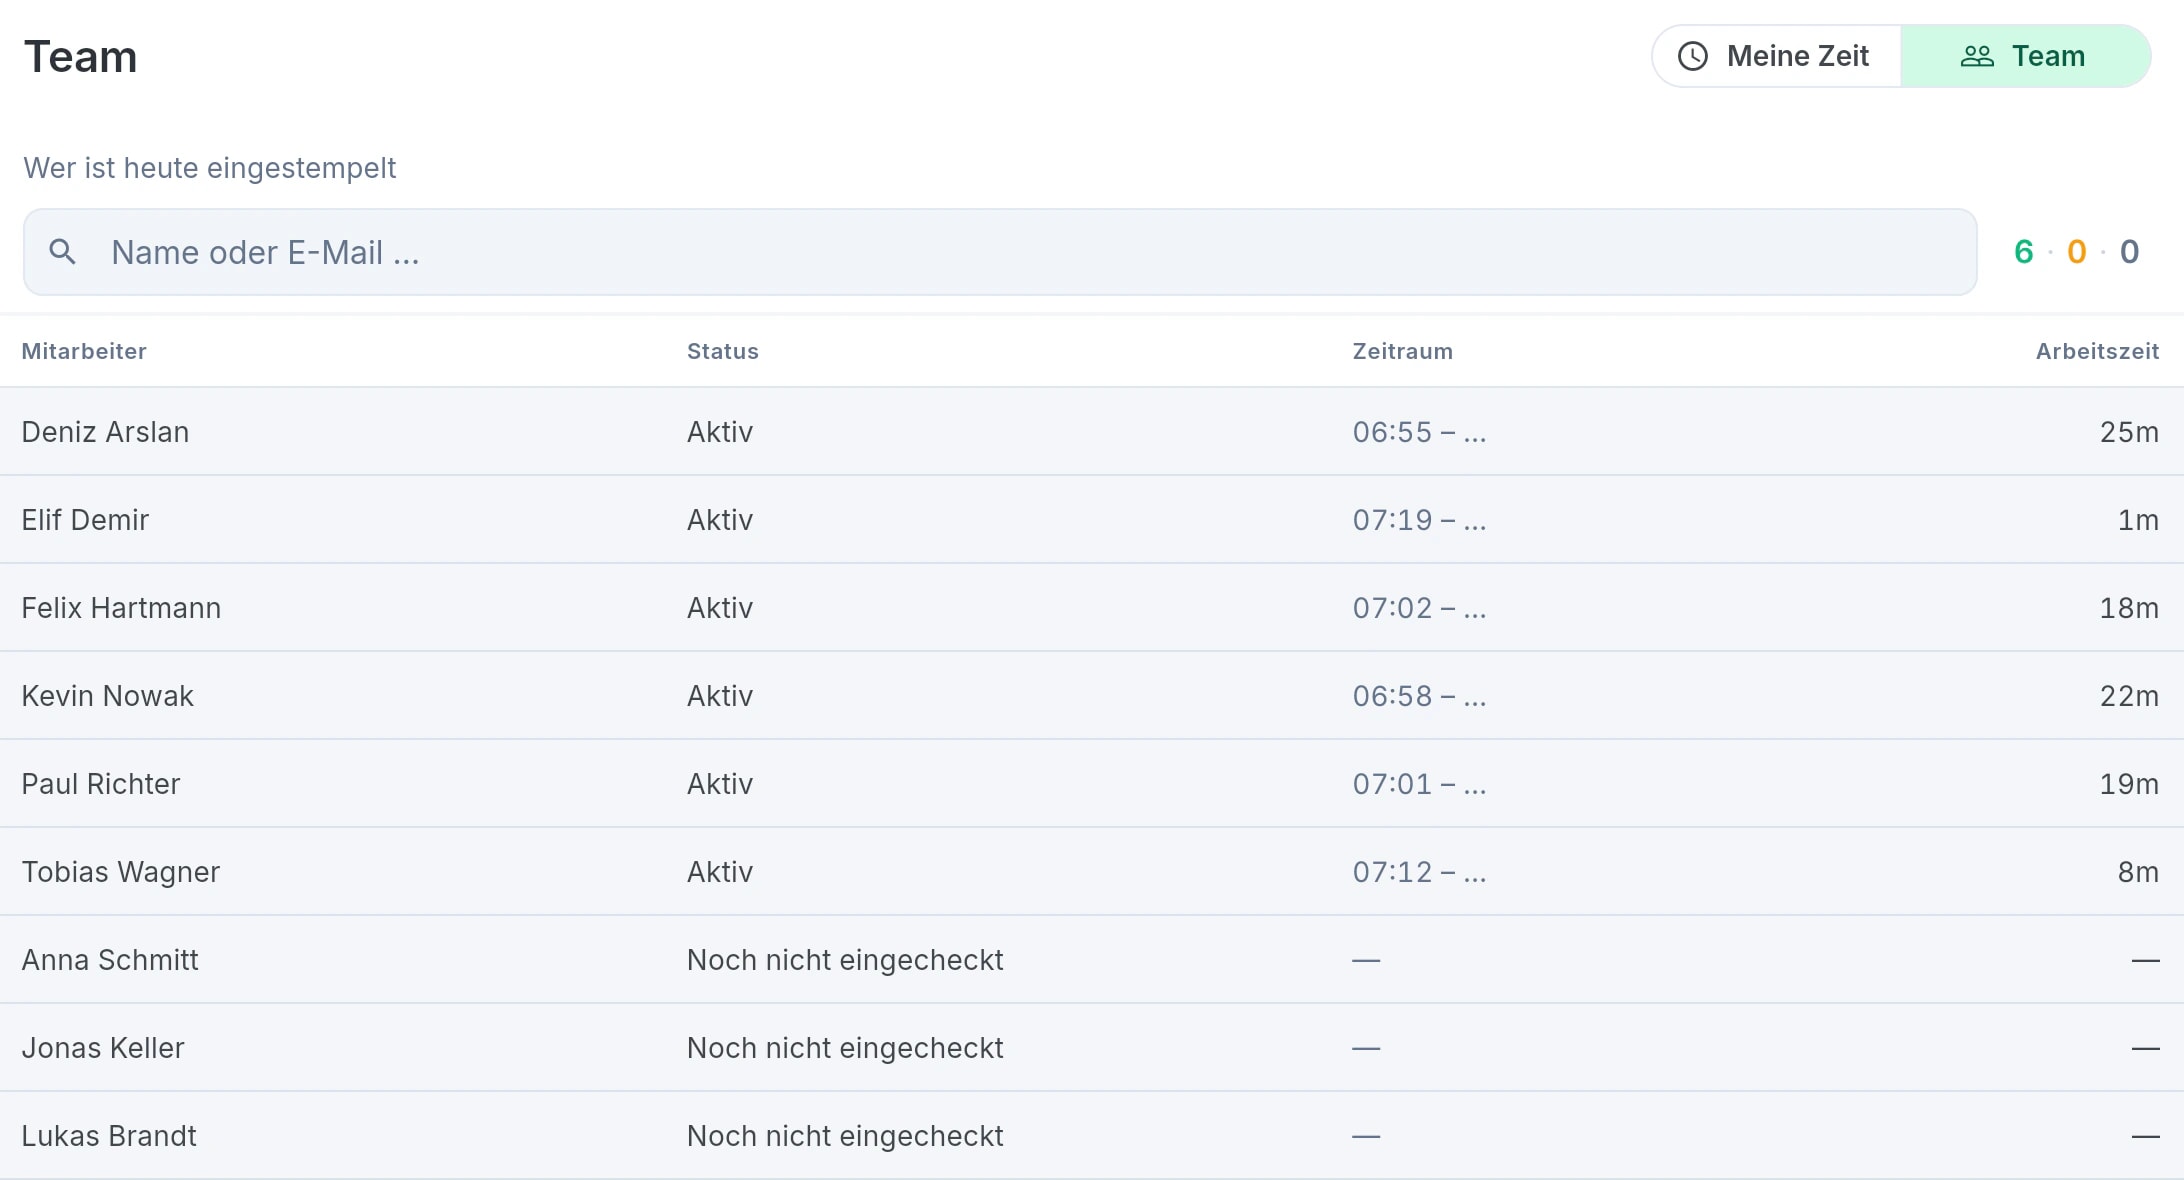The image size is (2184, 1180).
Task: Click the 25m Arbeitszeit value
Action: pos(2129,432)
